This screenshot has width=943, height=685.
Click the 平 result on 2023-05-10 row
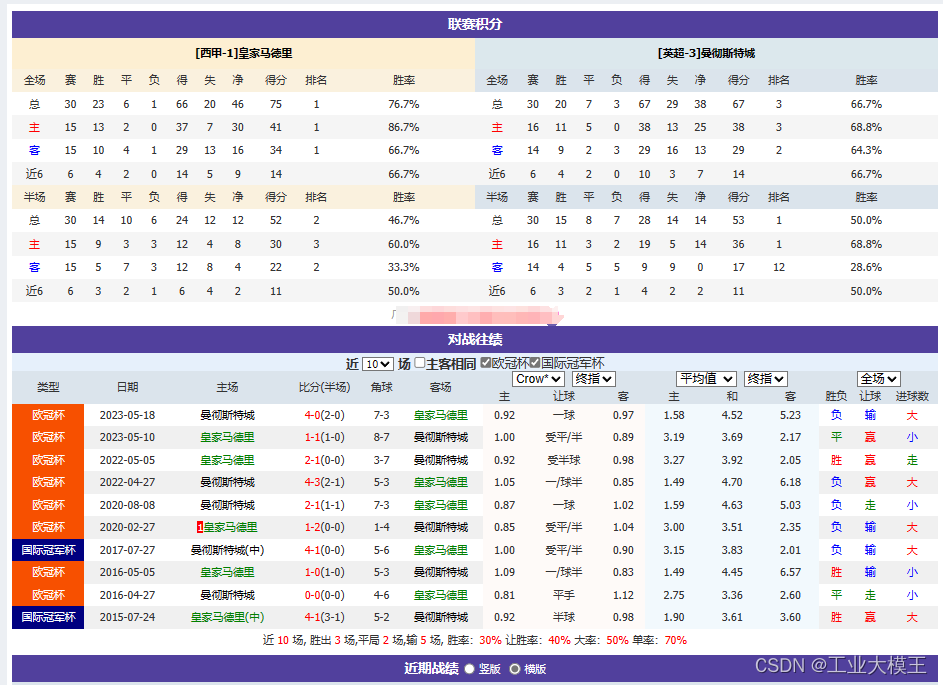point(836,437)
